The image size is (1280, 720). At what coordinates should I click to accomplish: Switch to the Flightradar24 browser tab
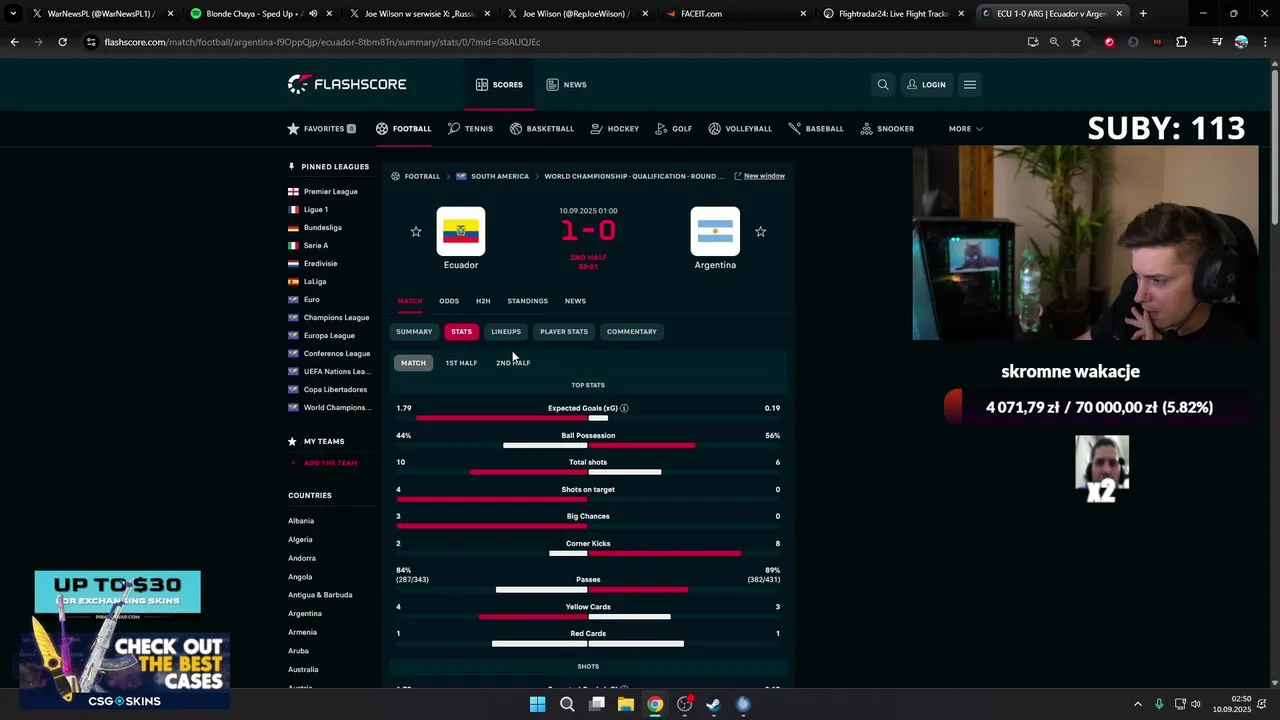point(894,14)
